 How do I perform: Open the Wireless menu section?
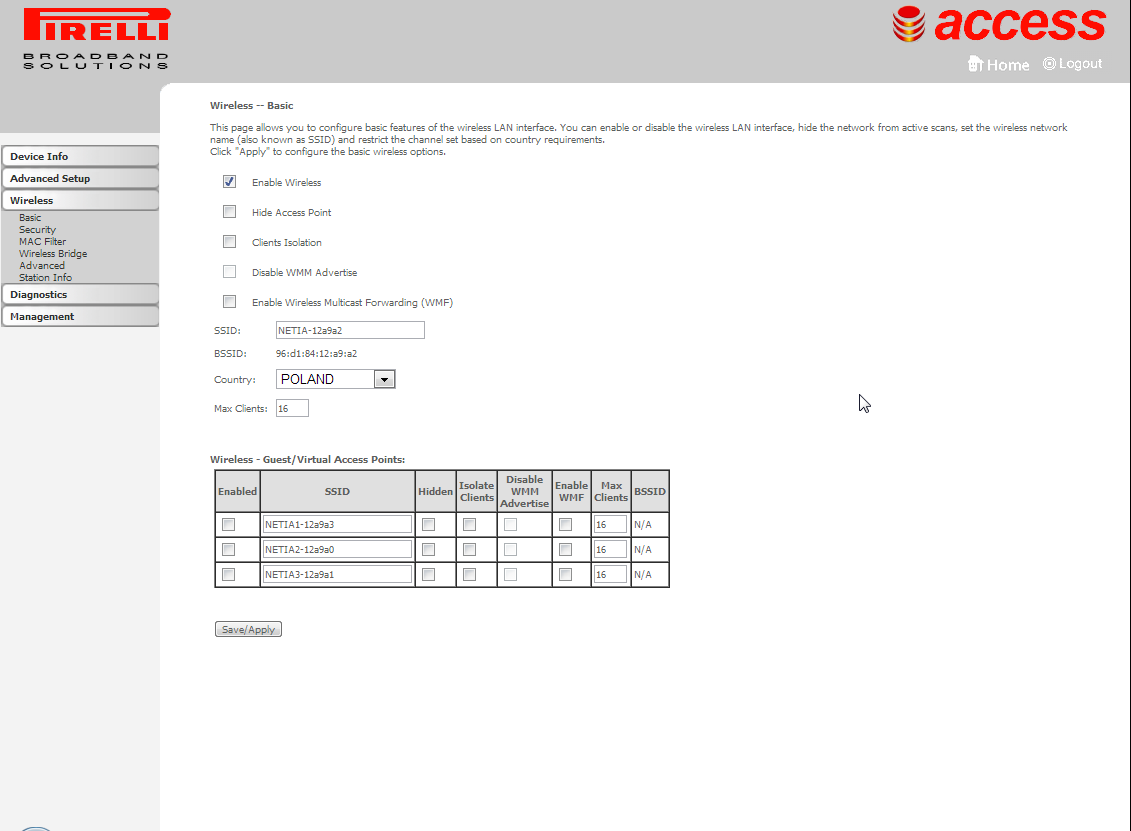click(80, 201)
